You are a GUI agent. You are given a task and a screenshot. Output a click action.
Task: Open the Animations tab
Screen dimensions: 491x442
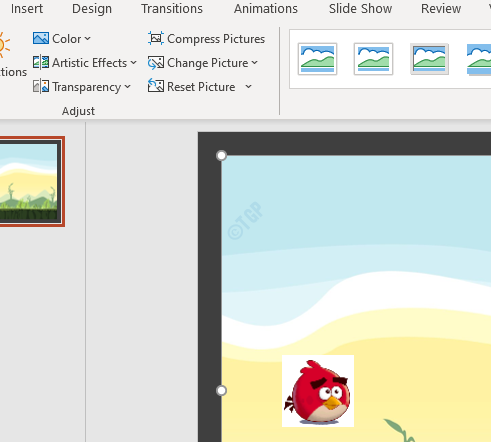click(266, 9)
